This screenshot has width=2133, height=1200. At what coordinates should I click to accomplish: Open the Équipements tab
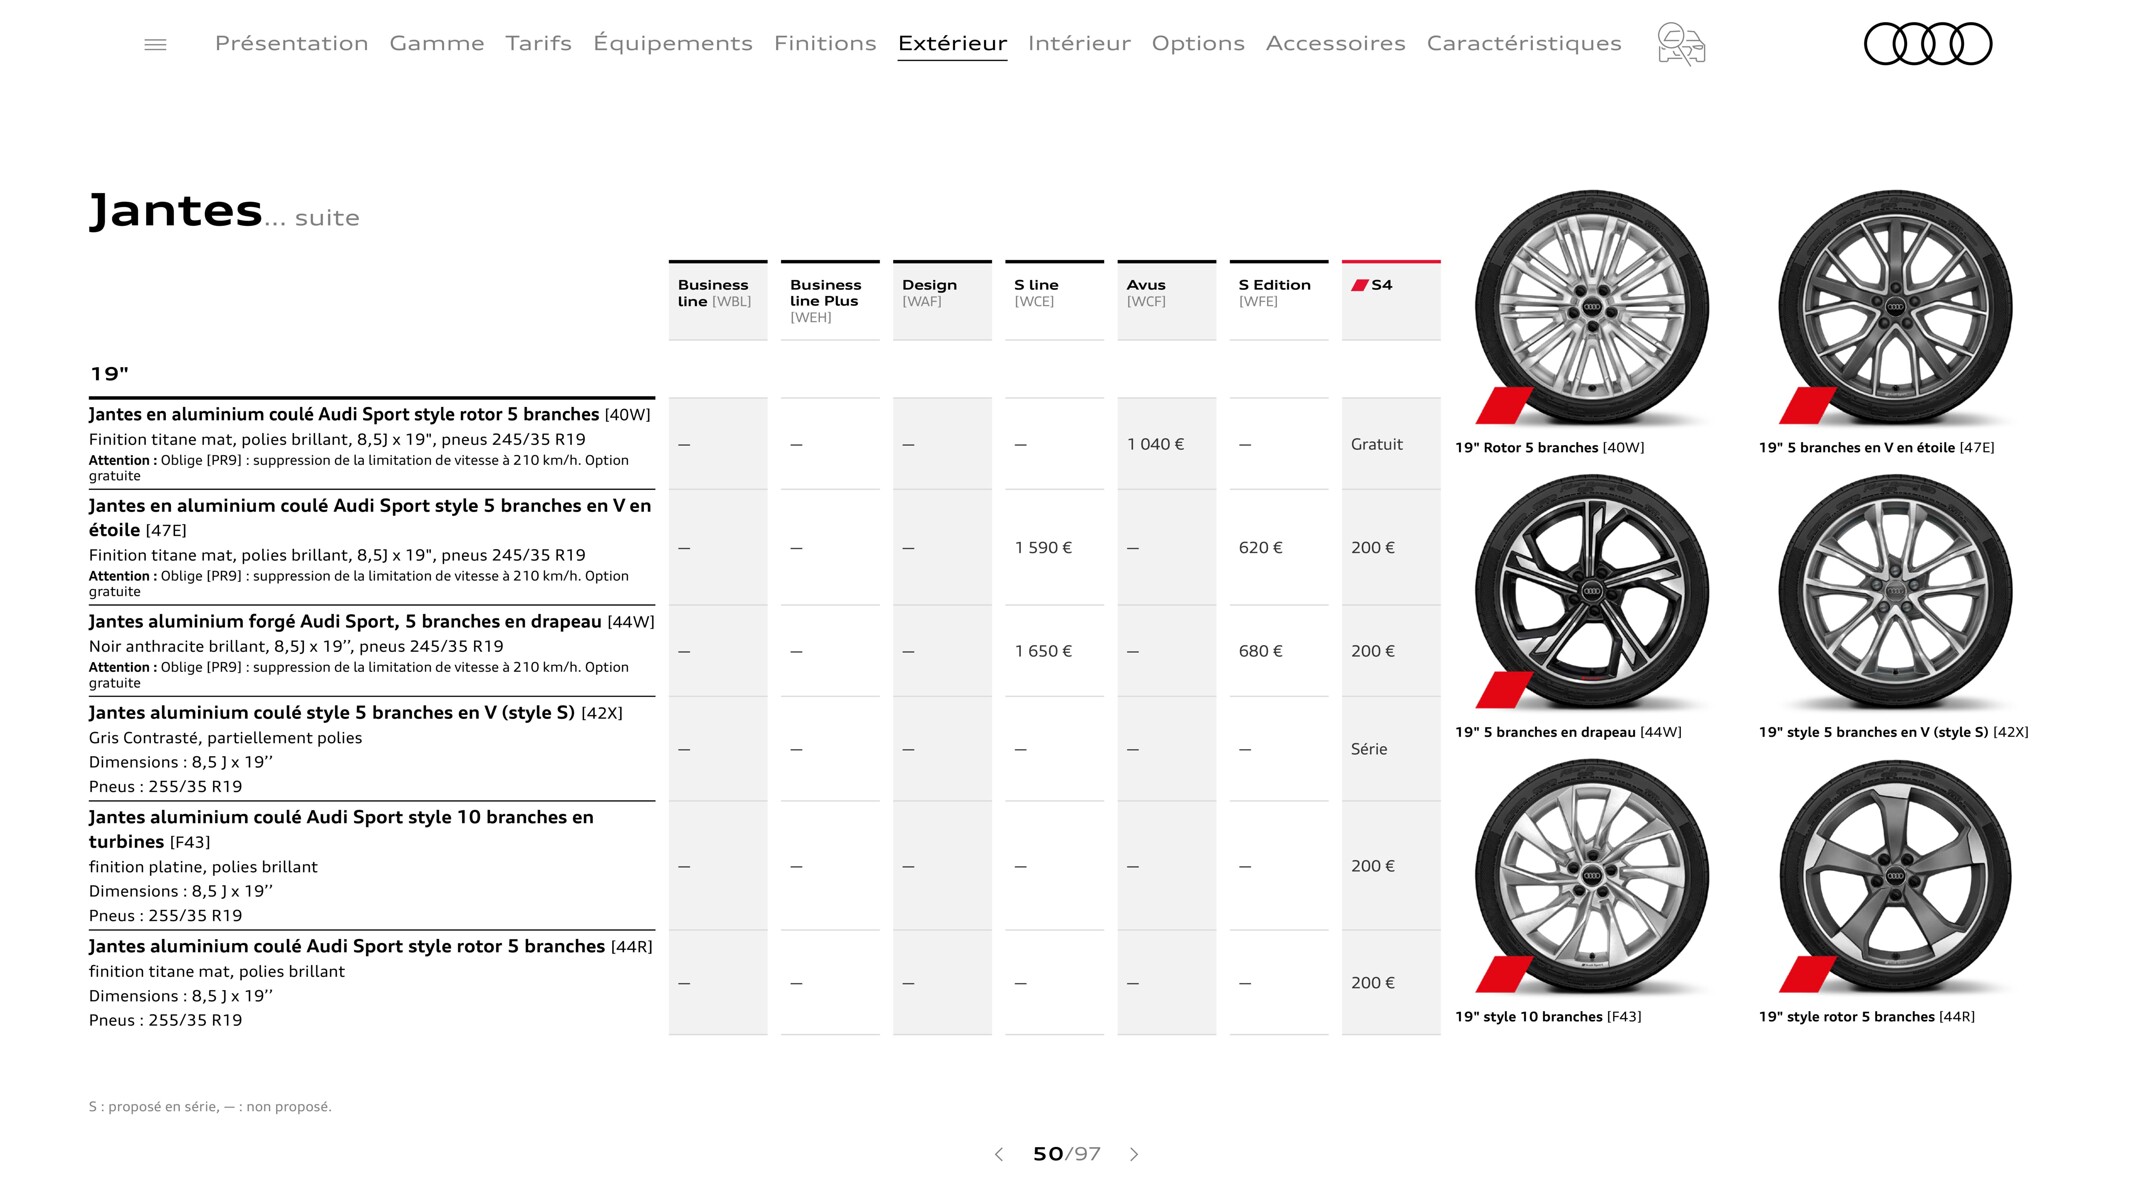coord(673,43)
